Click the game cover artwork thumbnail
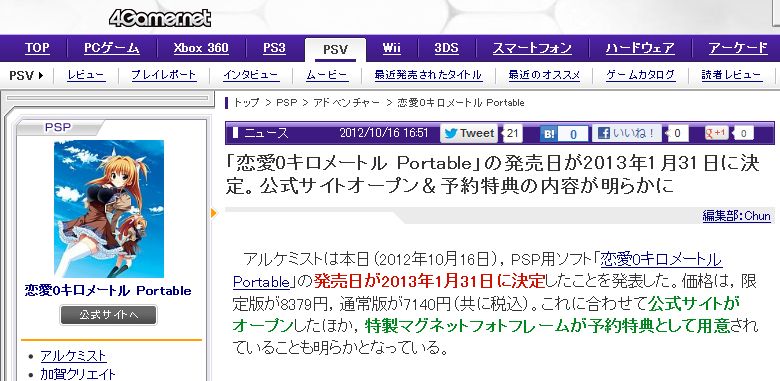 [x=109, y=209]
